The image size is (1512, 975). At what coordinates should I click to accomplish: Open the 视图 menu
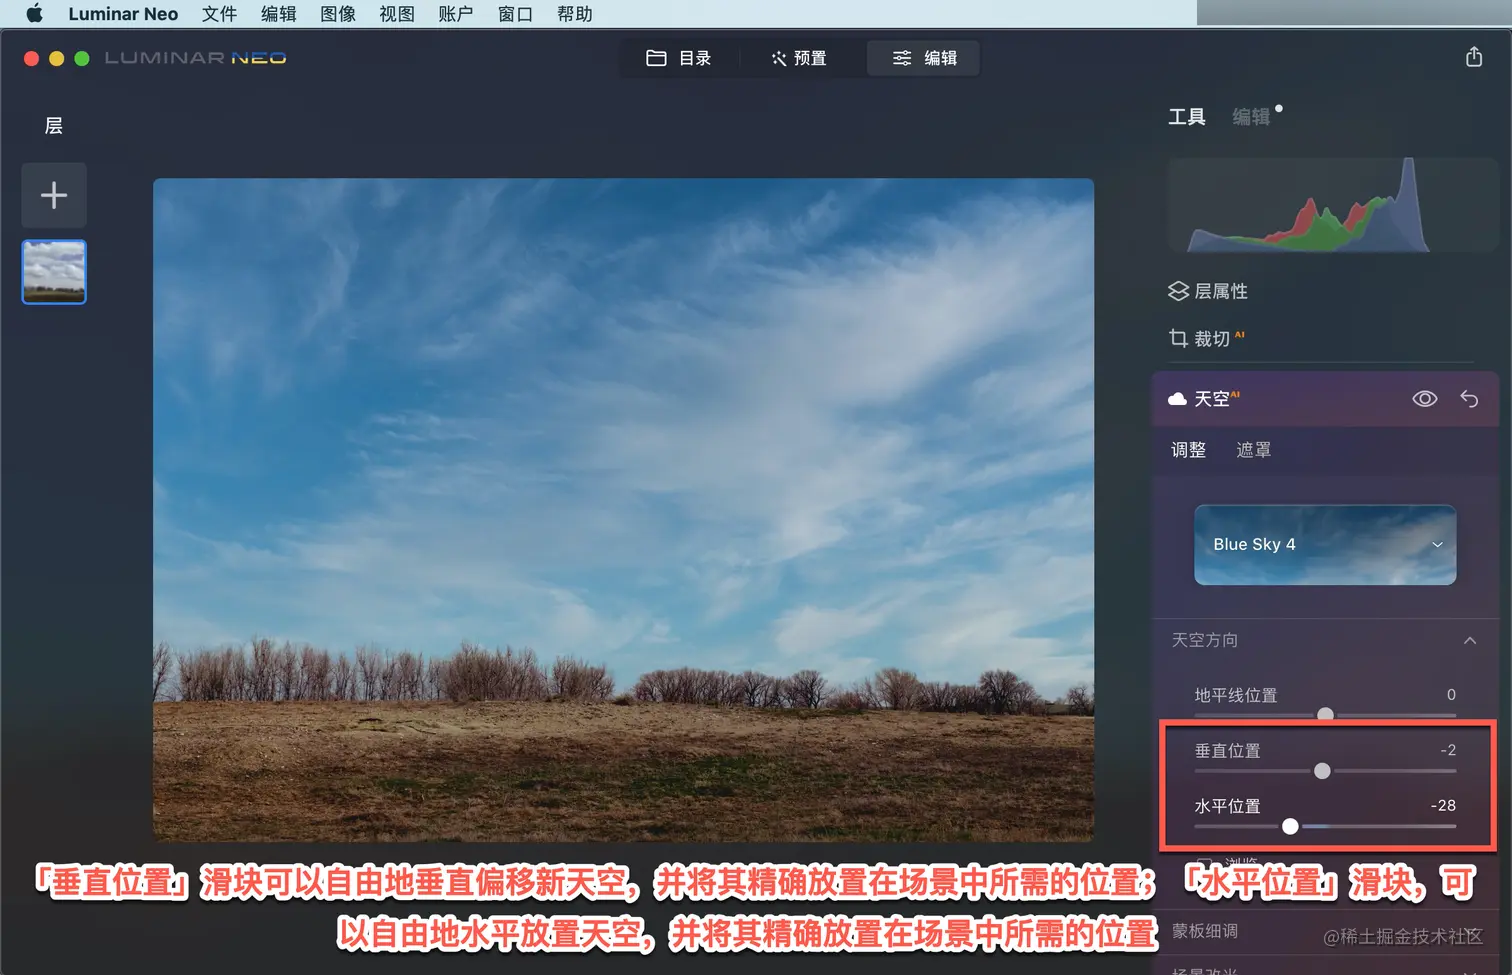pyautogui.click(x=397, y=14)
